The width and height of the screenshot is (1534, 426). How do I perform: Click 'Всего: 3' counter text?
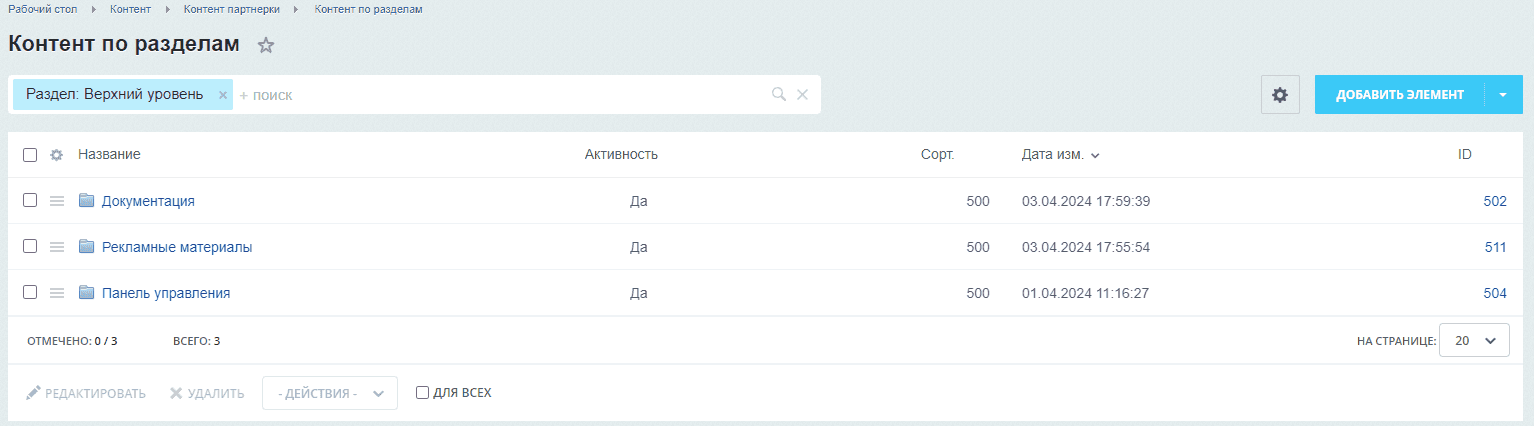pyautogui.click(x=196, y=341)
